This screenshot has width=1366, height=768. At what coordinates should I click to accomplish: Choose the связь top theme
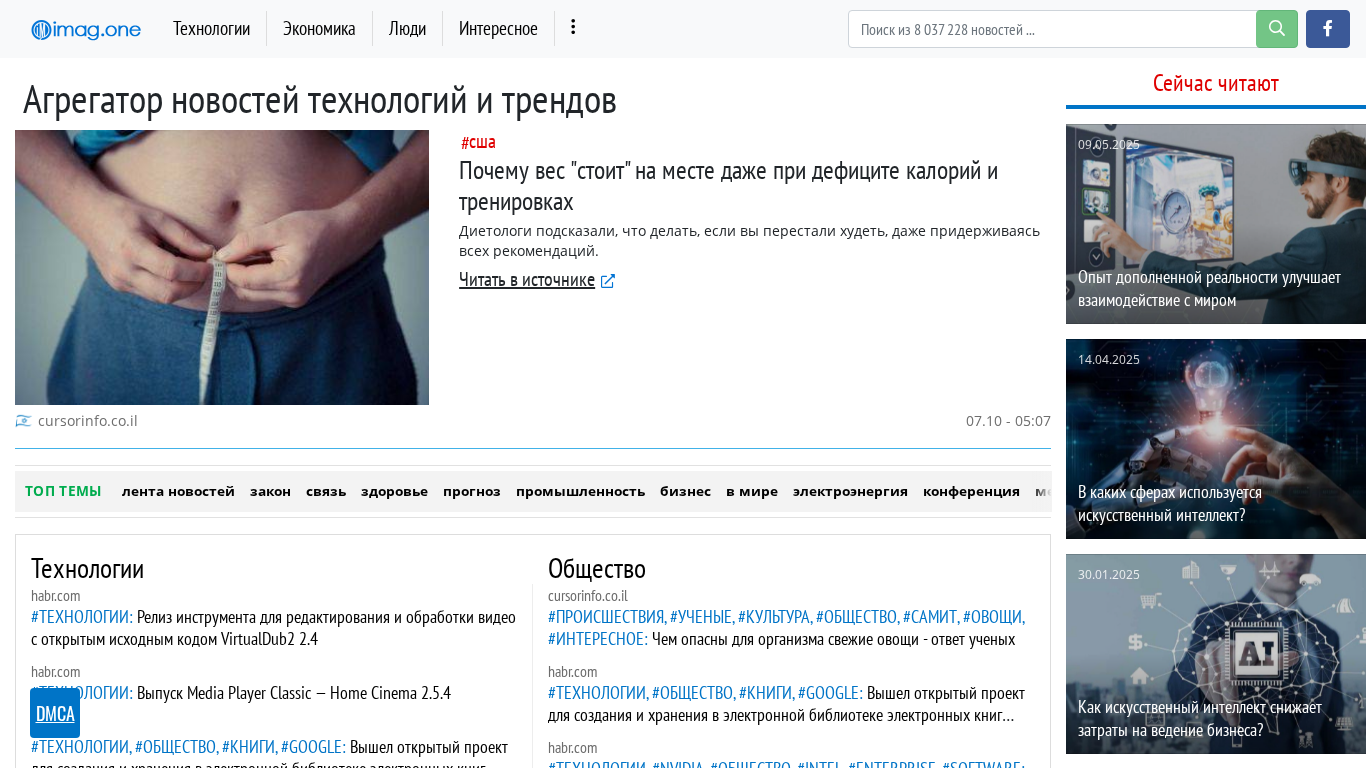(326, 491)
